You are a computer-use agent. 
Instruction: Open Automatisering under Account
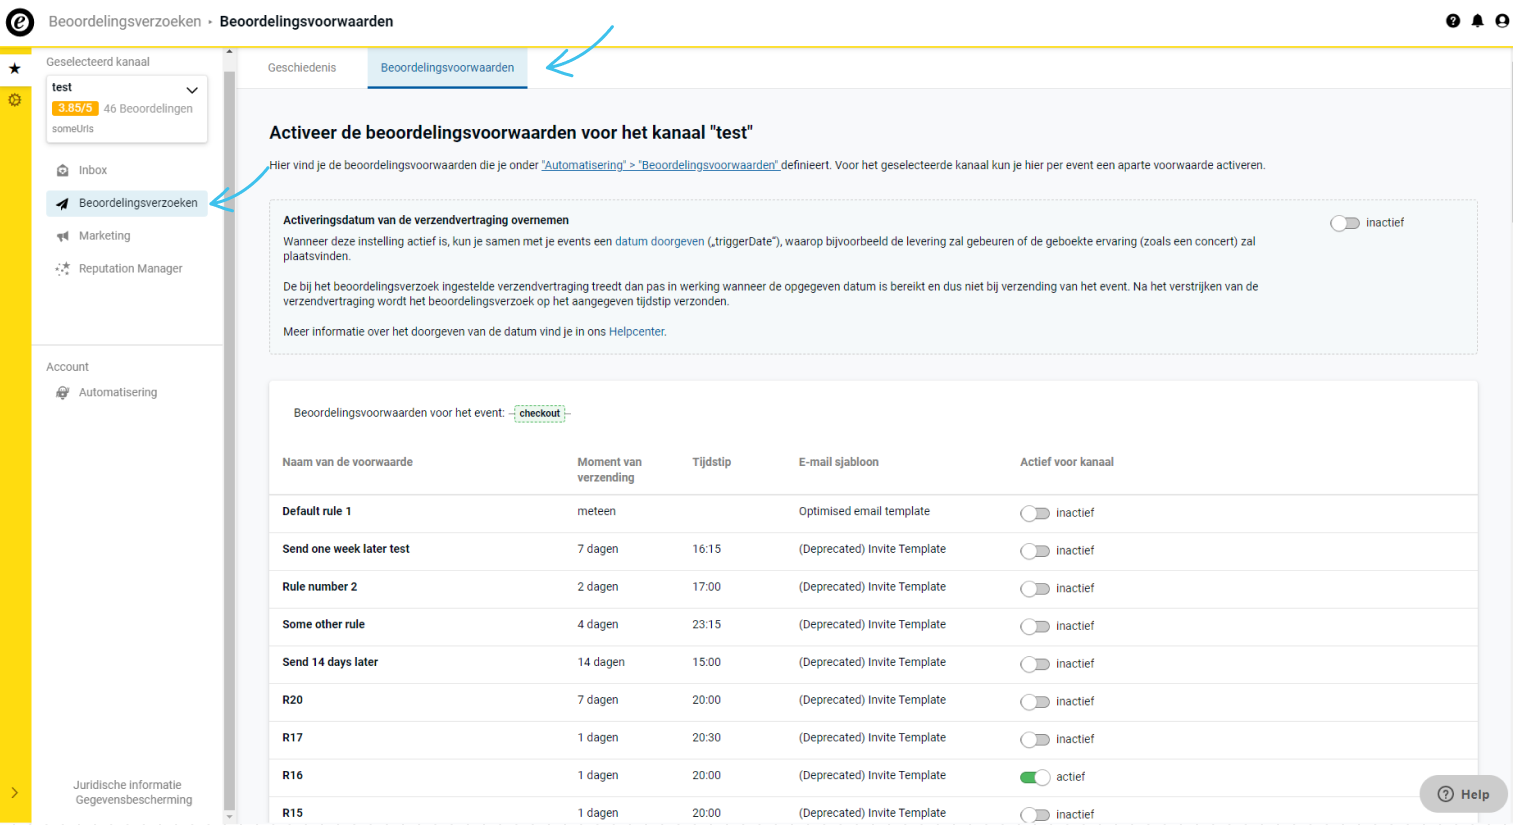[x=118, y=393]
